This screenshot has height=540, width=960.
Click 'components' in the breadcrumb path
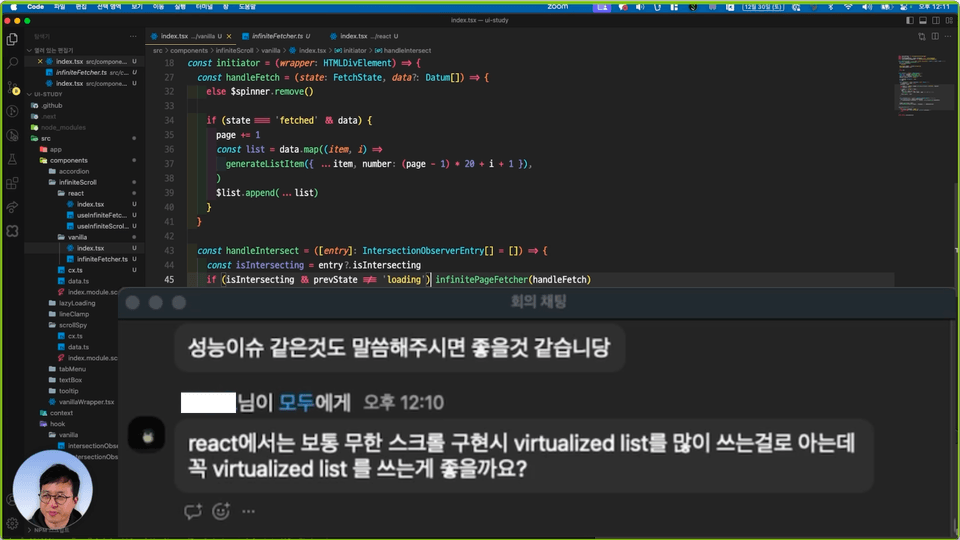click(x=189, y=51)
